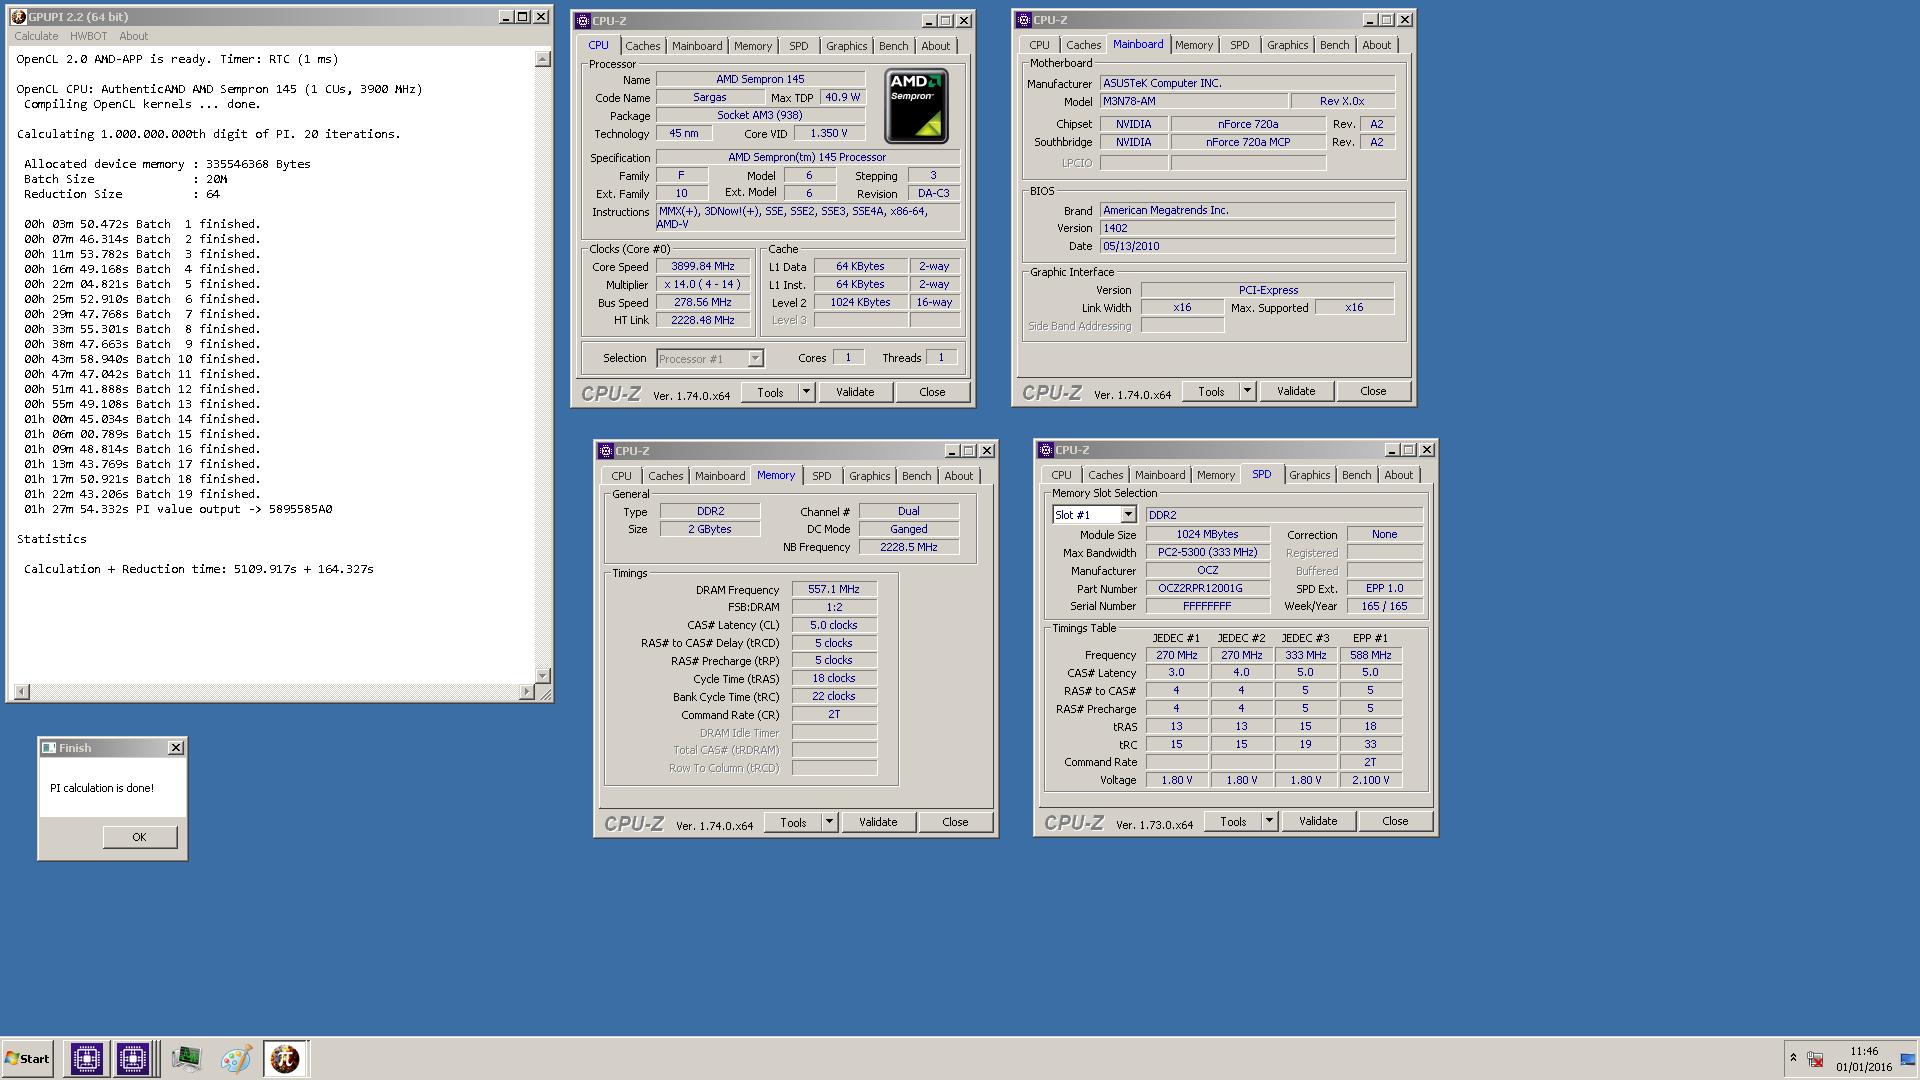Confirm OK in the Finish dialog
Screen dimensions: 1920x1080
[140, 837]
